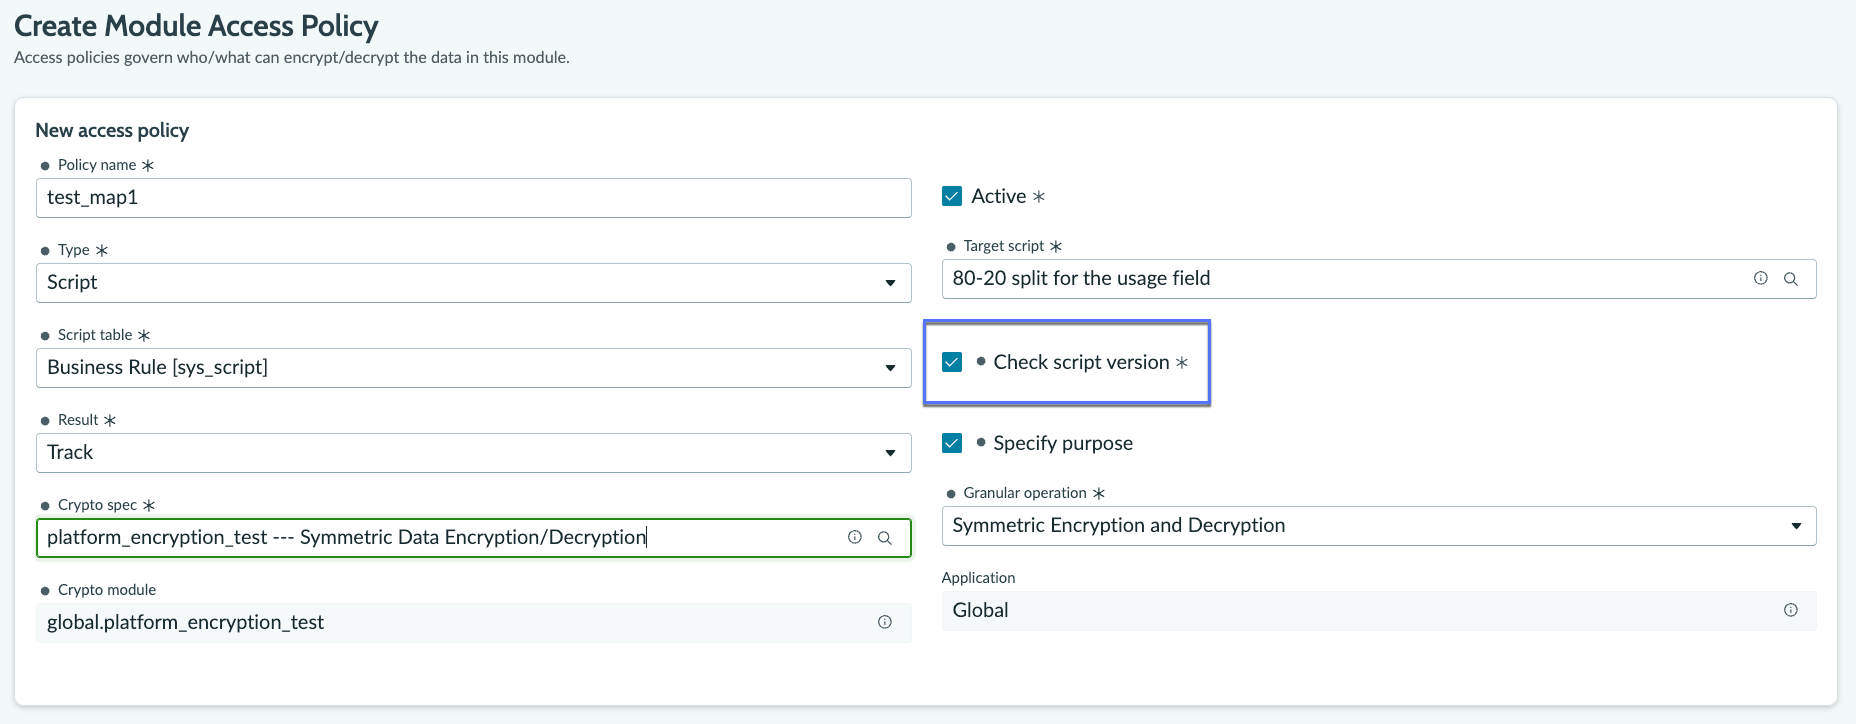Click the 'New access policy' section title
Screen dimensions: 1856x724
tap(112, 130)
